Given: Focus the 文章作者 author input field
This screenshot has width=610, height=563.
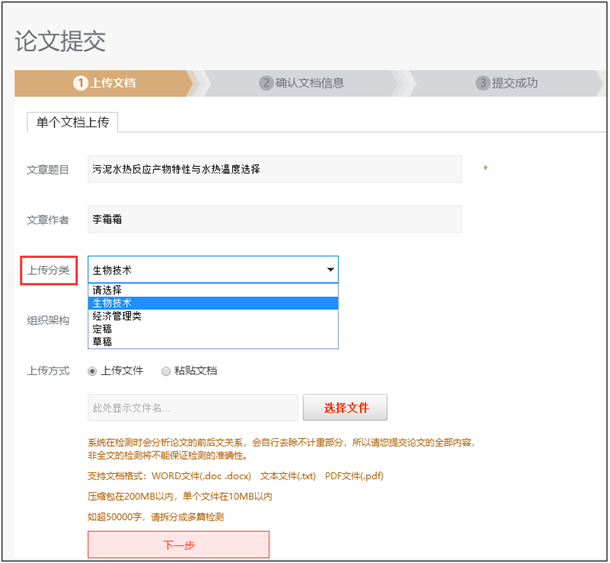Looking at the screenshot, I should 275,219.
